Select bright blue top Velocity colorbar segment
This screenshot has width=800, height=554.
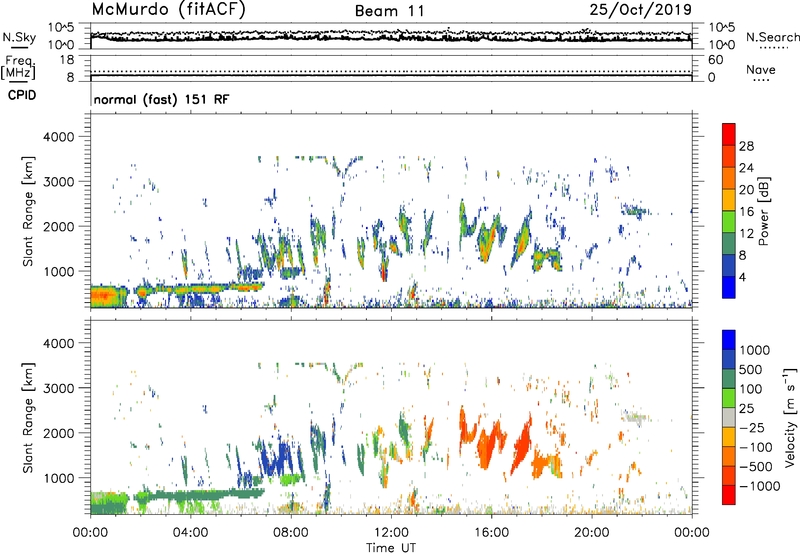[729, 340]
